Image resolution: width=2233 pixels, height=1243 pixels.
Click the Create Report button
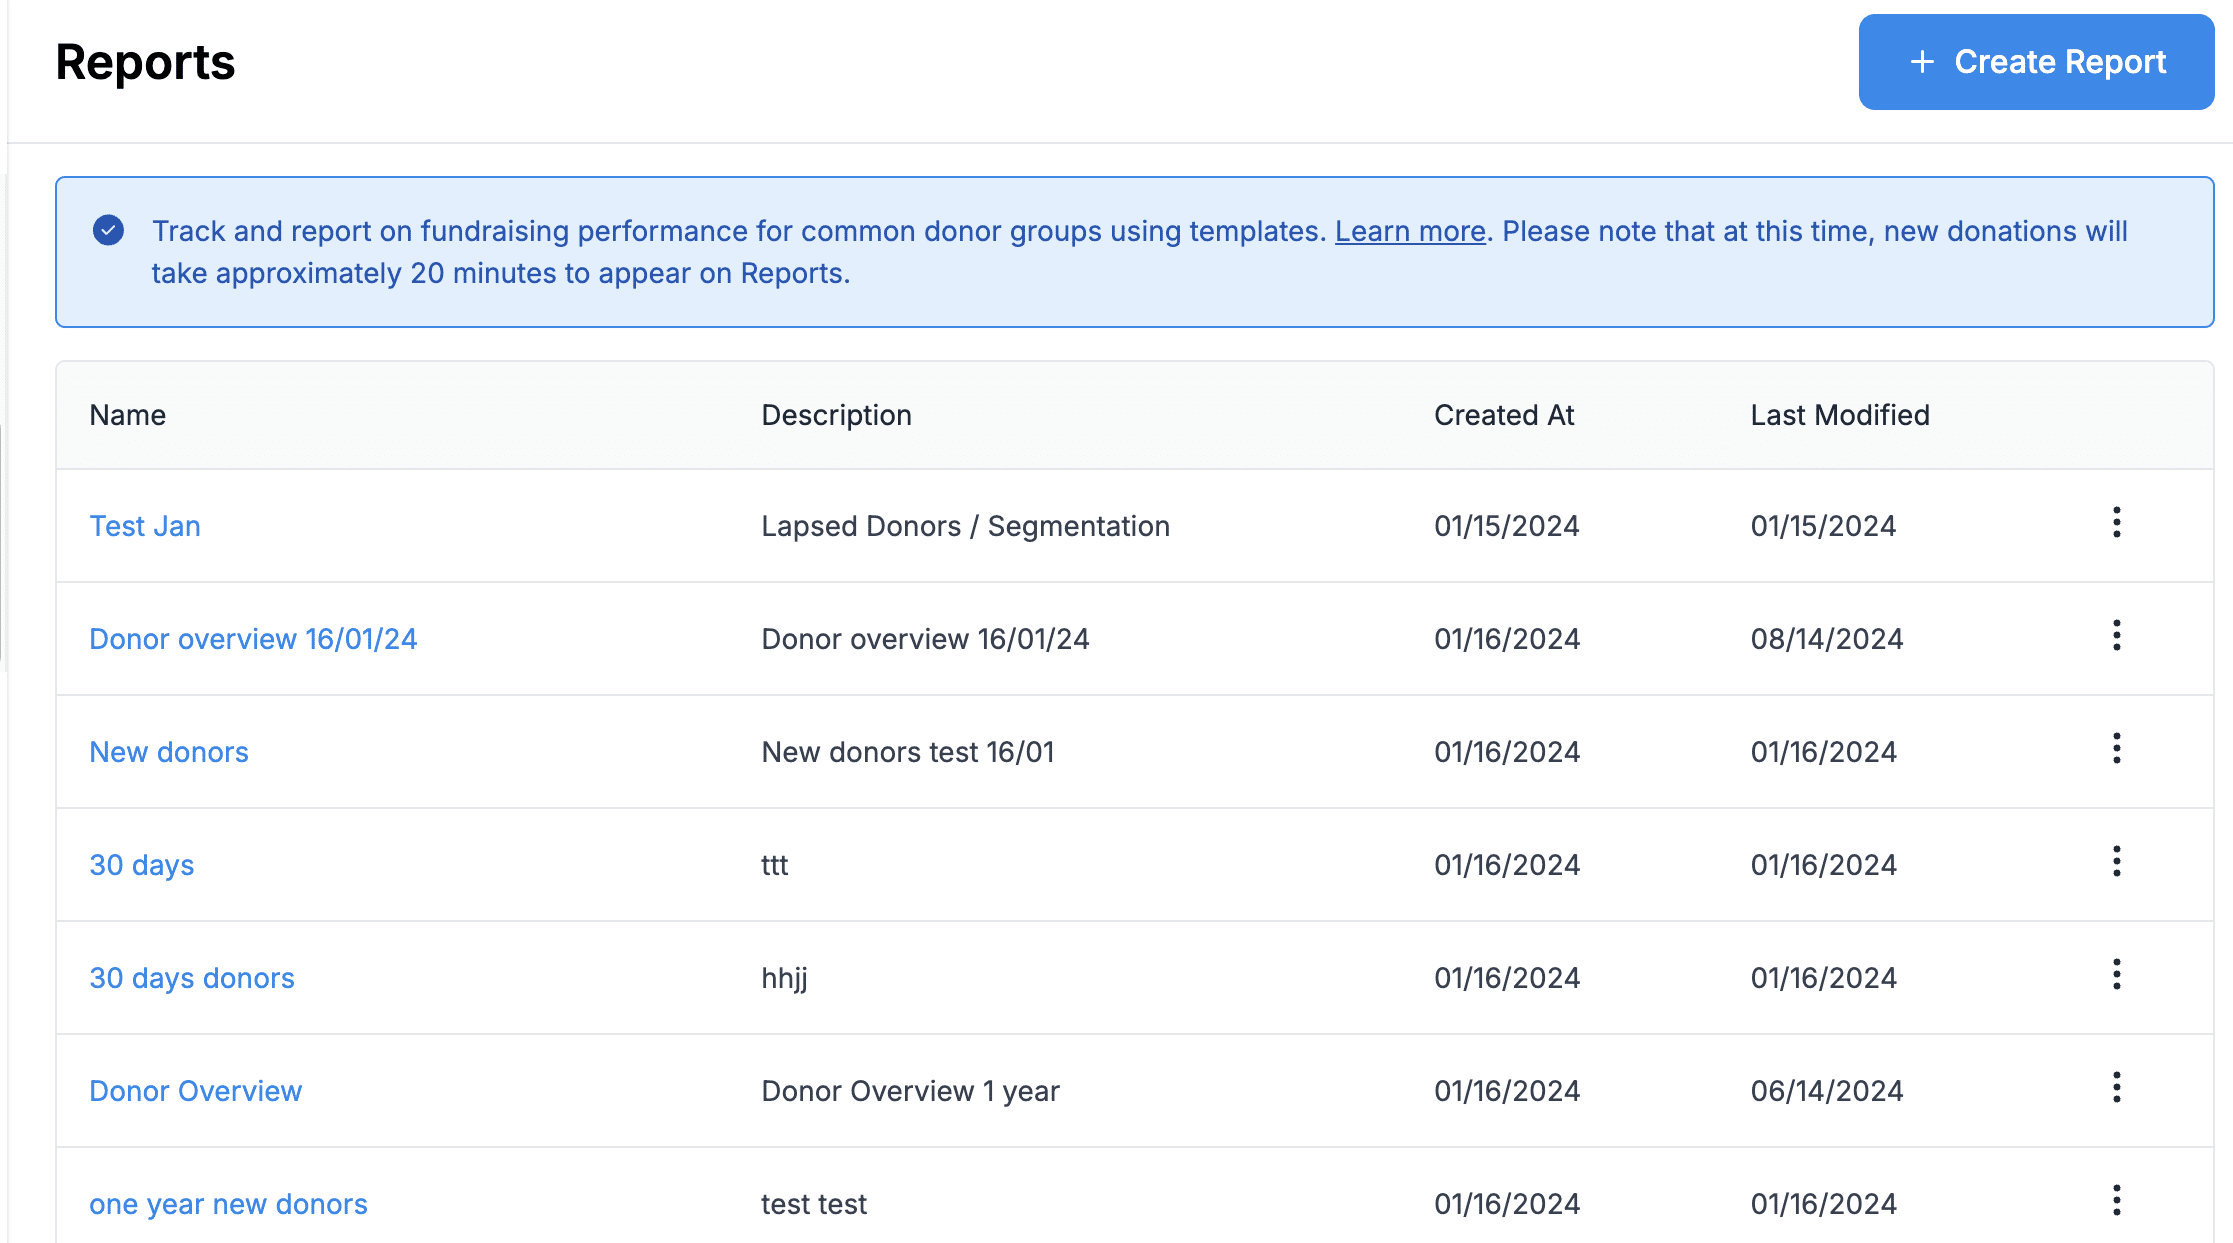coord(2035,62)
